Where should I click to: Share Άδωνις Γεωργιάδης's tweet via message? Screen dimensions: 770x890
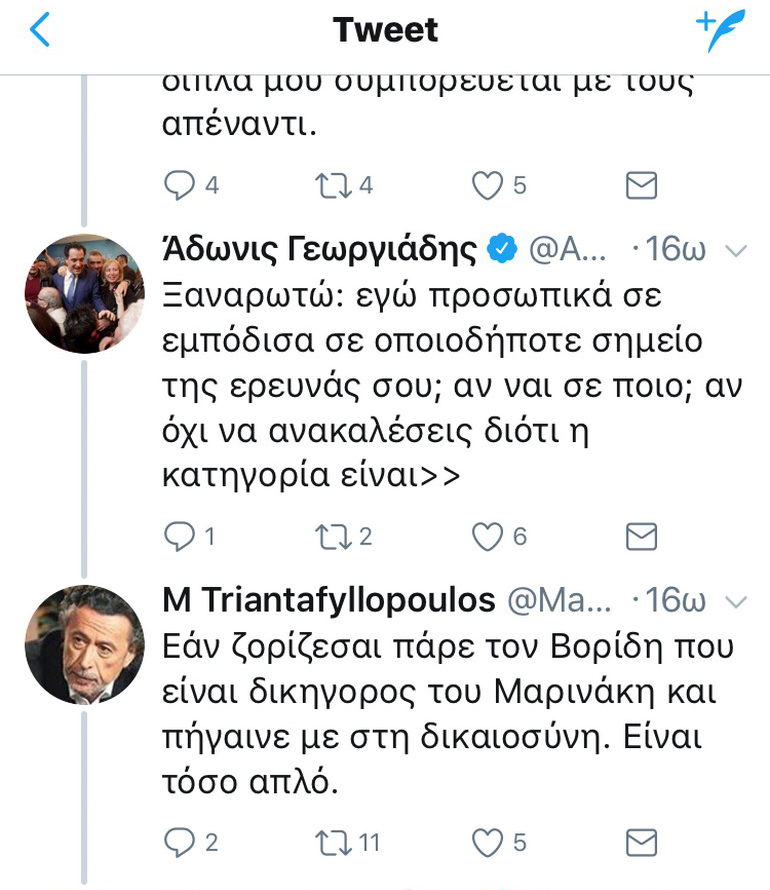click(640, 537)
